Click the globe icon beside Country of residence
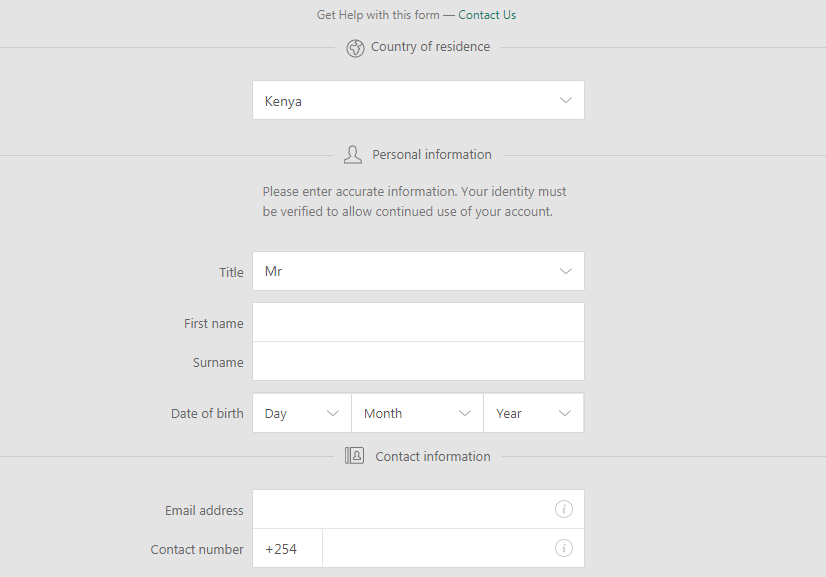The width and height of the screenshot is (826, 577). pyautogui.click(x=355, y=48)
